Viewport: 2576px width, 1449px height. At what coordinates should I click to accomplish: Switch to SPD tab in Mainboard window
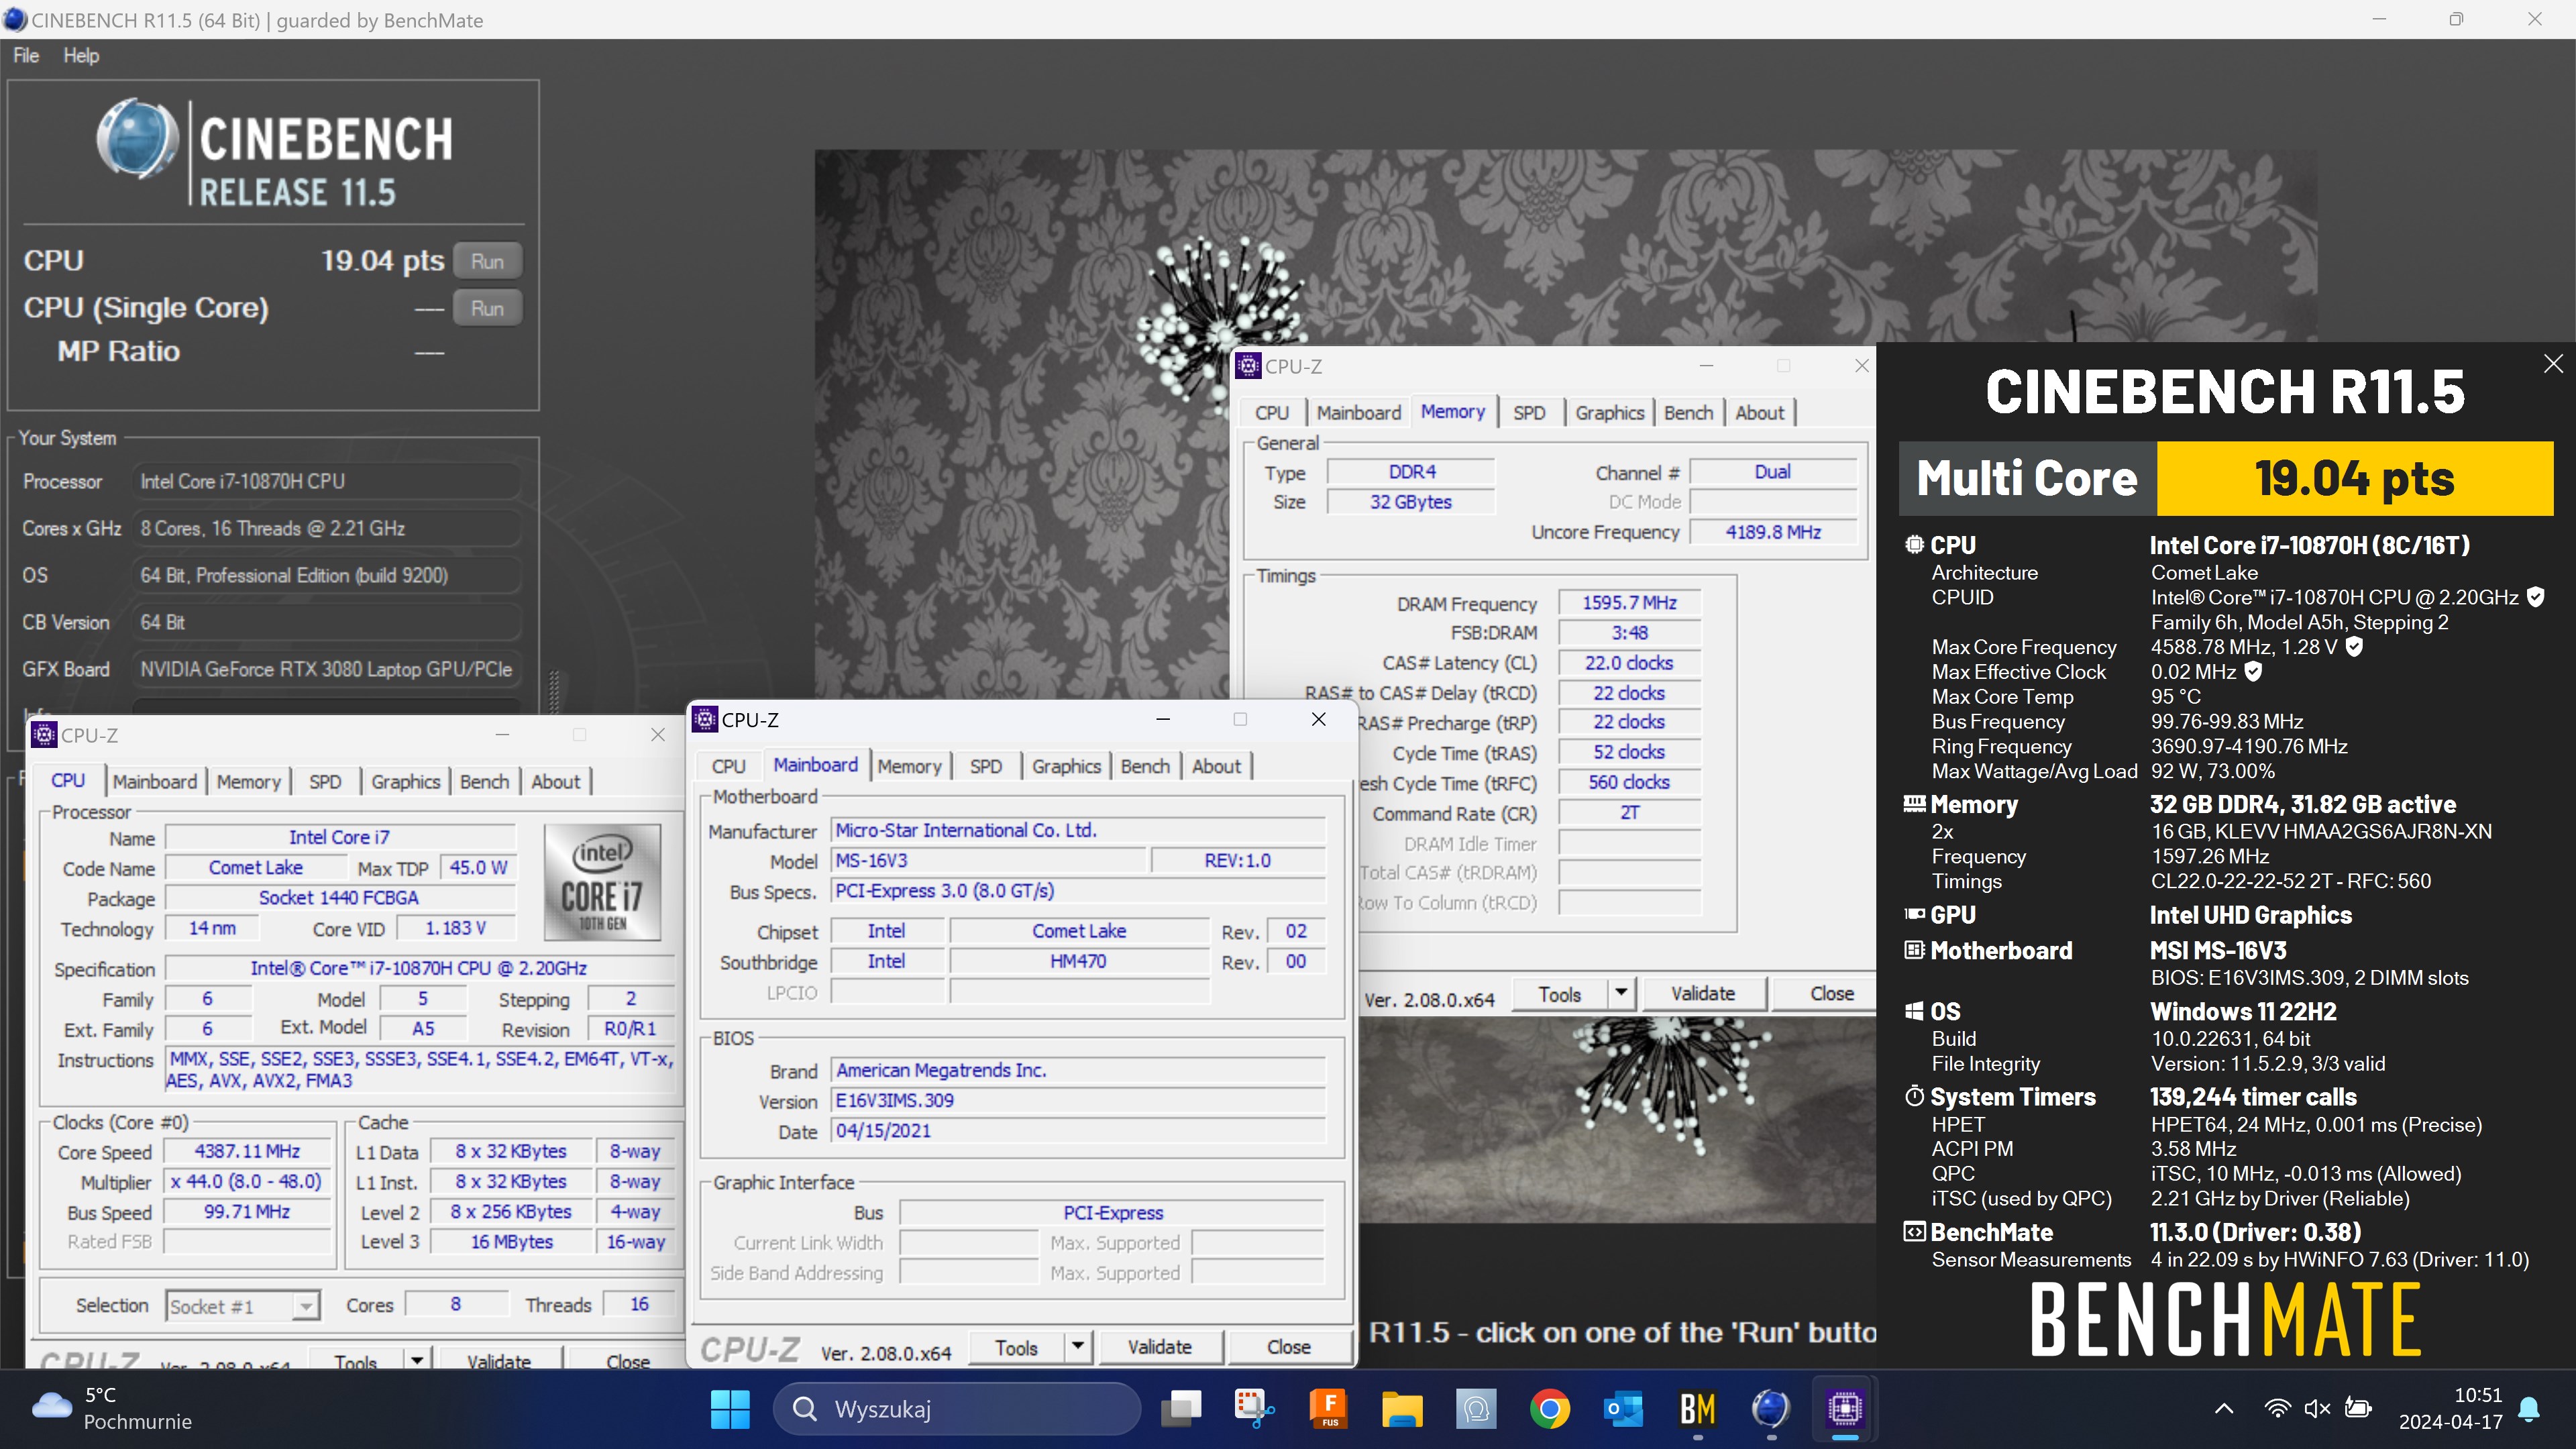[985, 766]
